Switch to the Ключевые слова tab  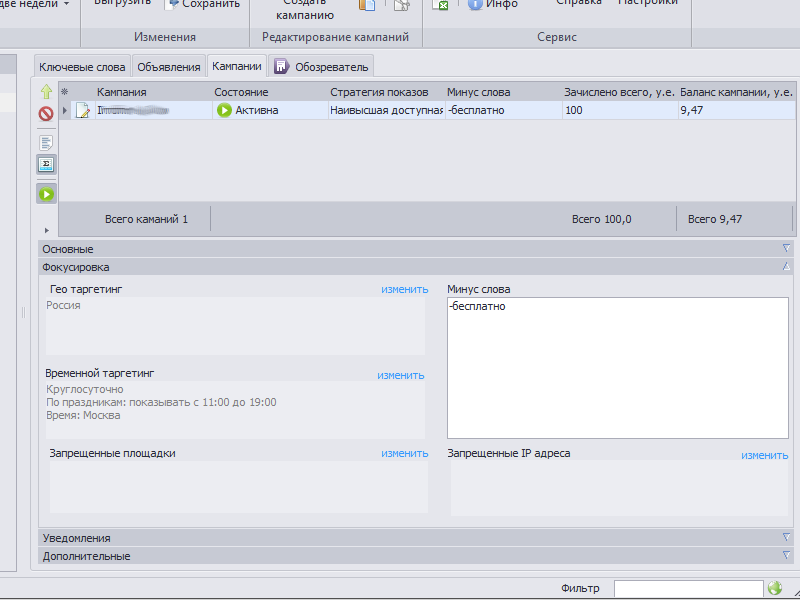(81, 67)
